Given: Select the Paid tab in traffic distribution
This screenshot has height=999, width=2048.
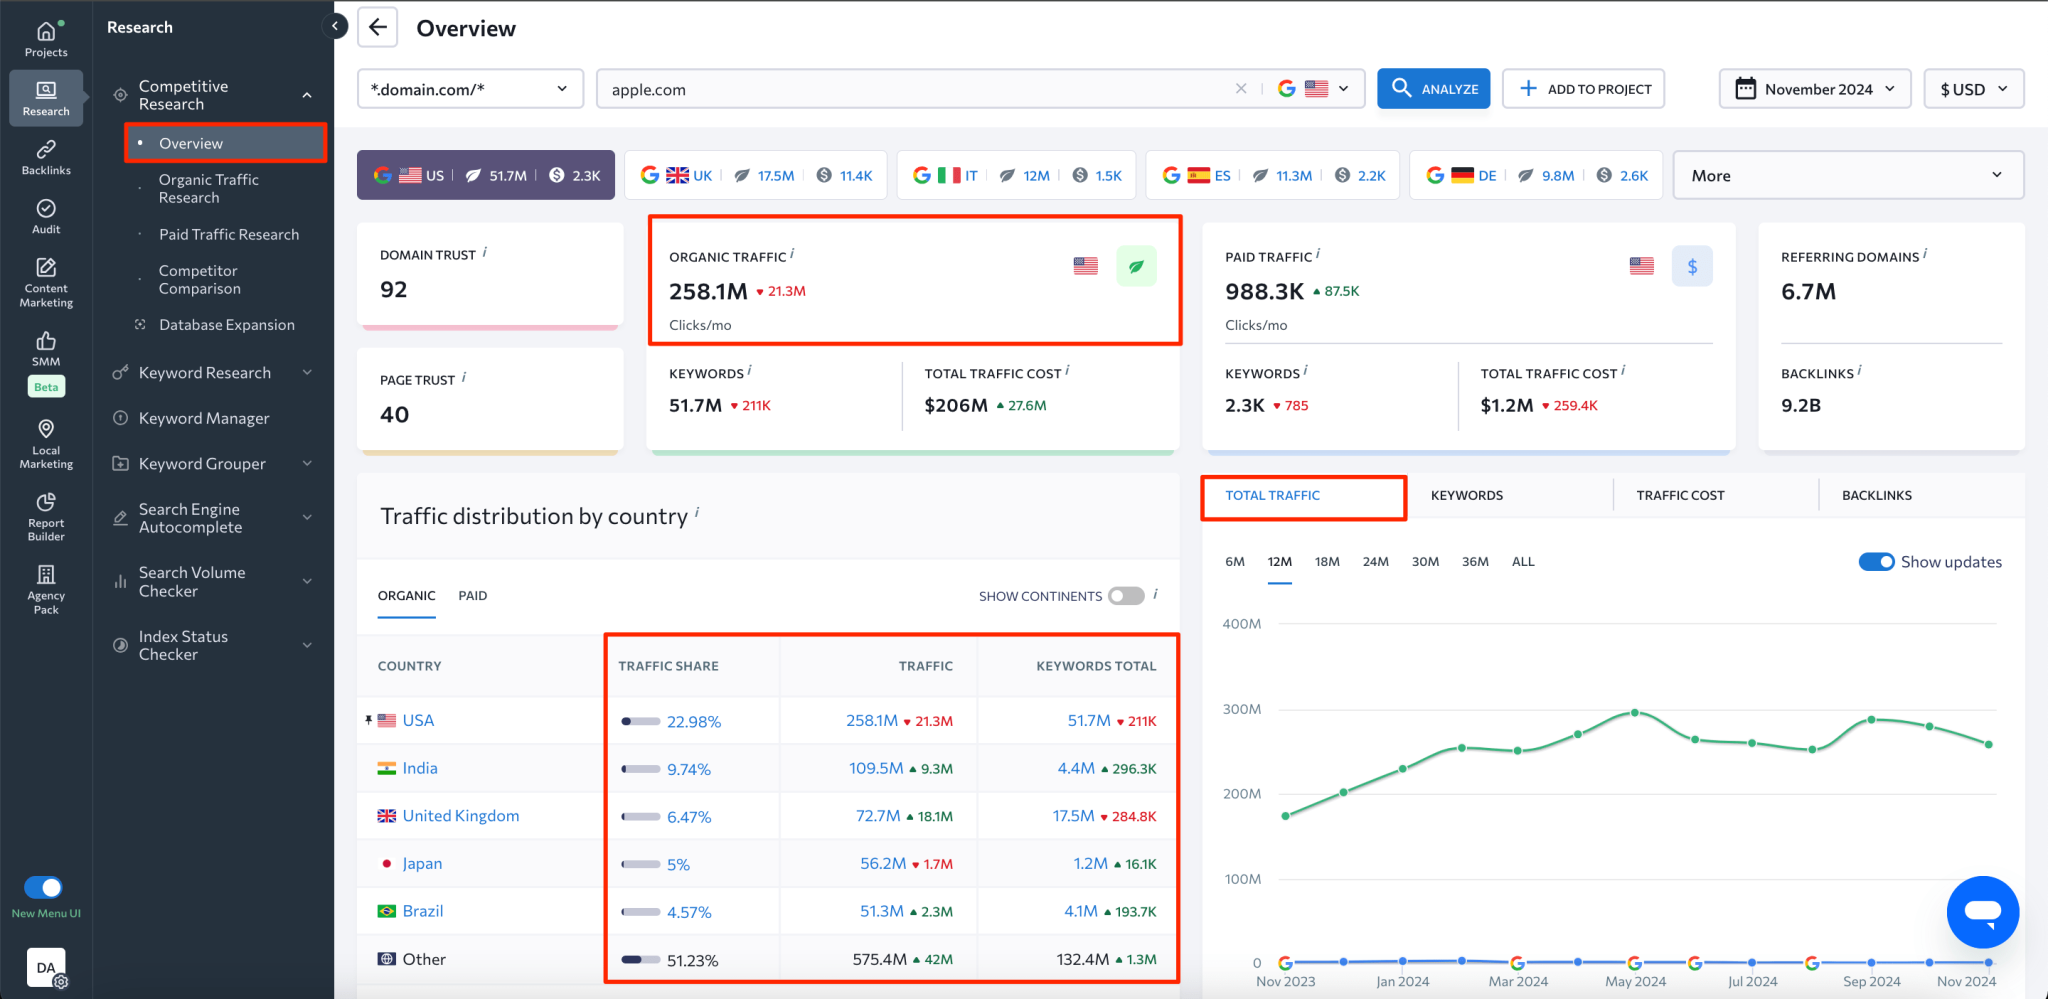Looking at the screenshot, I should (x=473, y=596).
